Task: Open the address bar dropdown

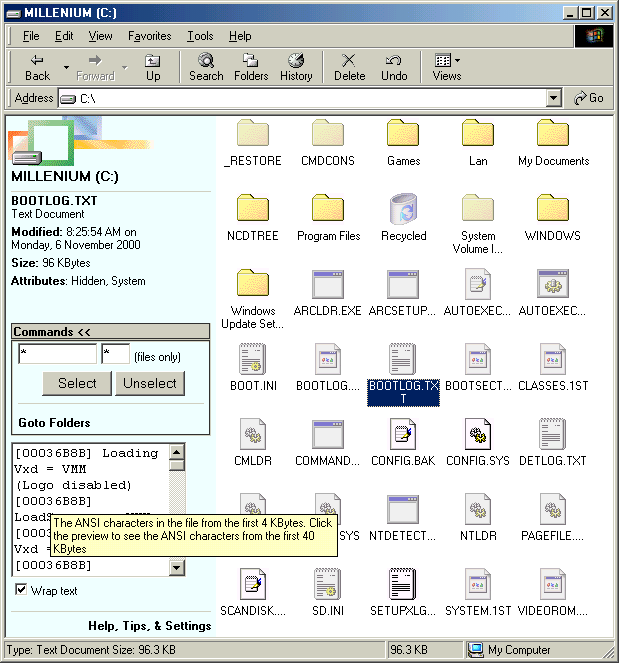Action: 554,98
